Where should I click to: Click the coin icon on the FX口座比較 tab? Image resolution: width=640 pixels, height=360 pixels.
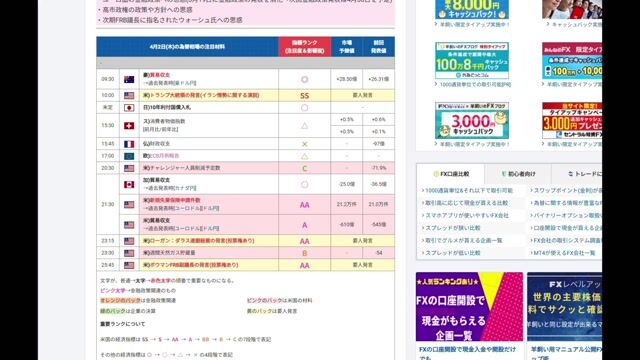pos(436,174)
